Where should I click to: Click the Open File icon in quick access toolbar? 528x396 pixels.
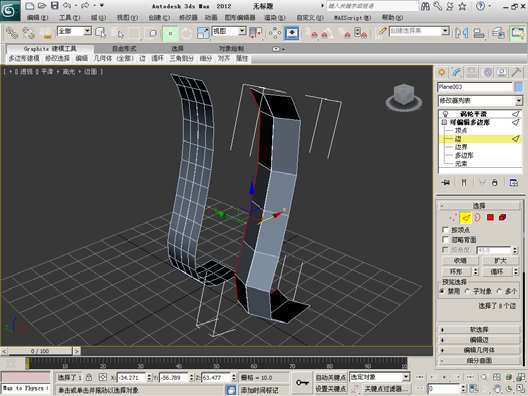[42, 6]
